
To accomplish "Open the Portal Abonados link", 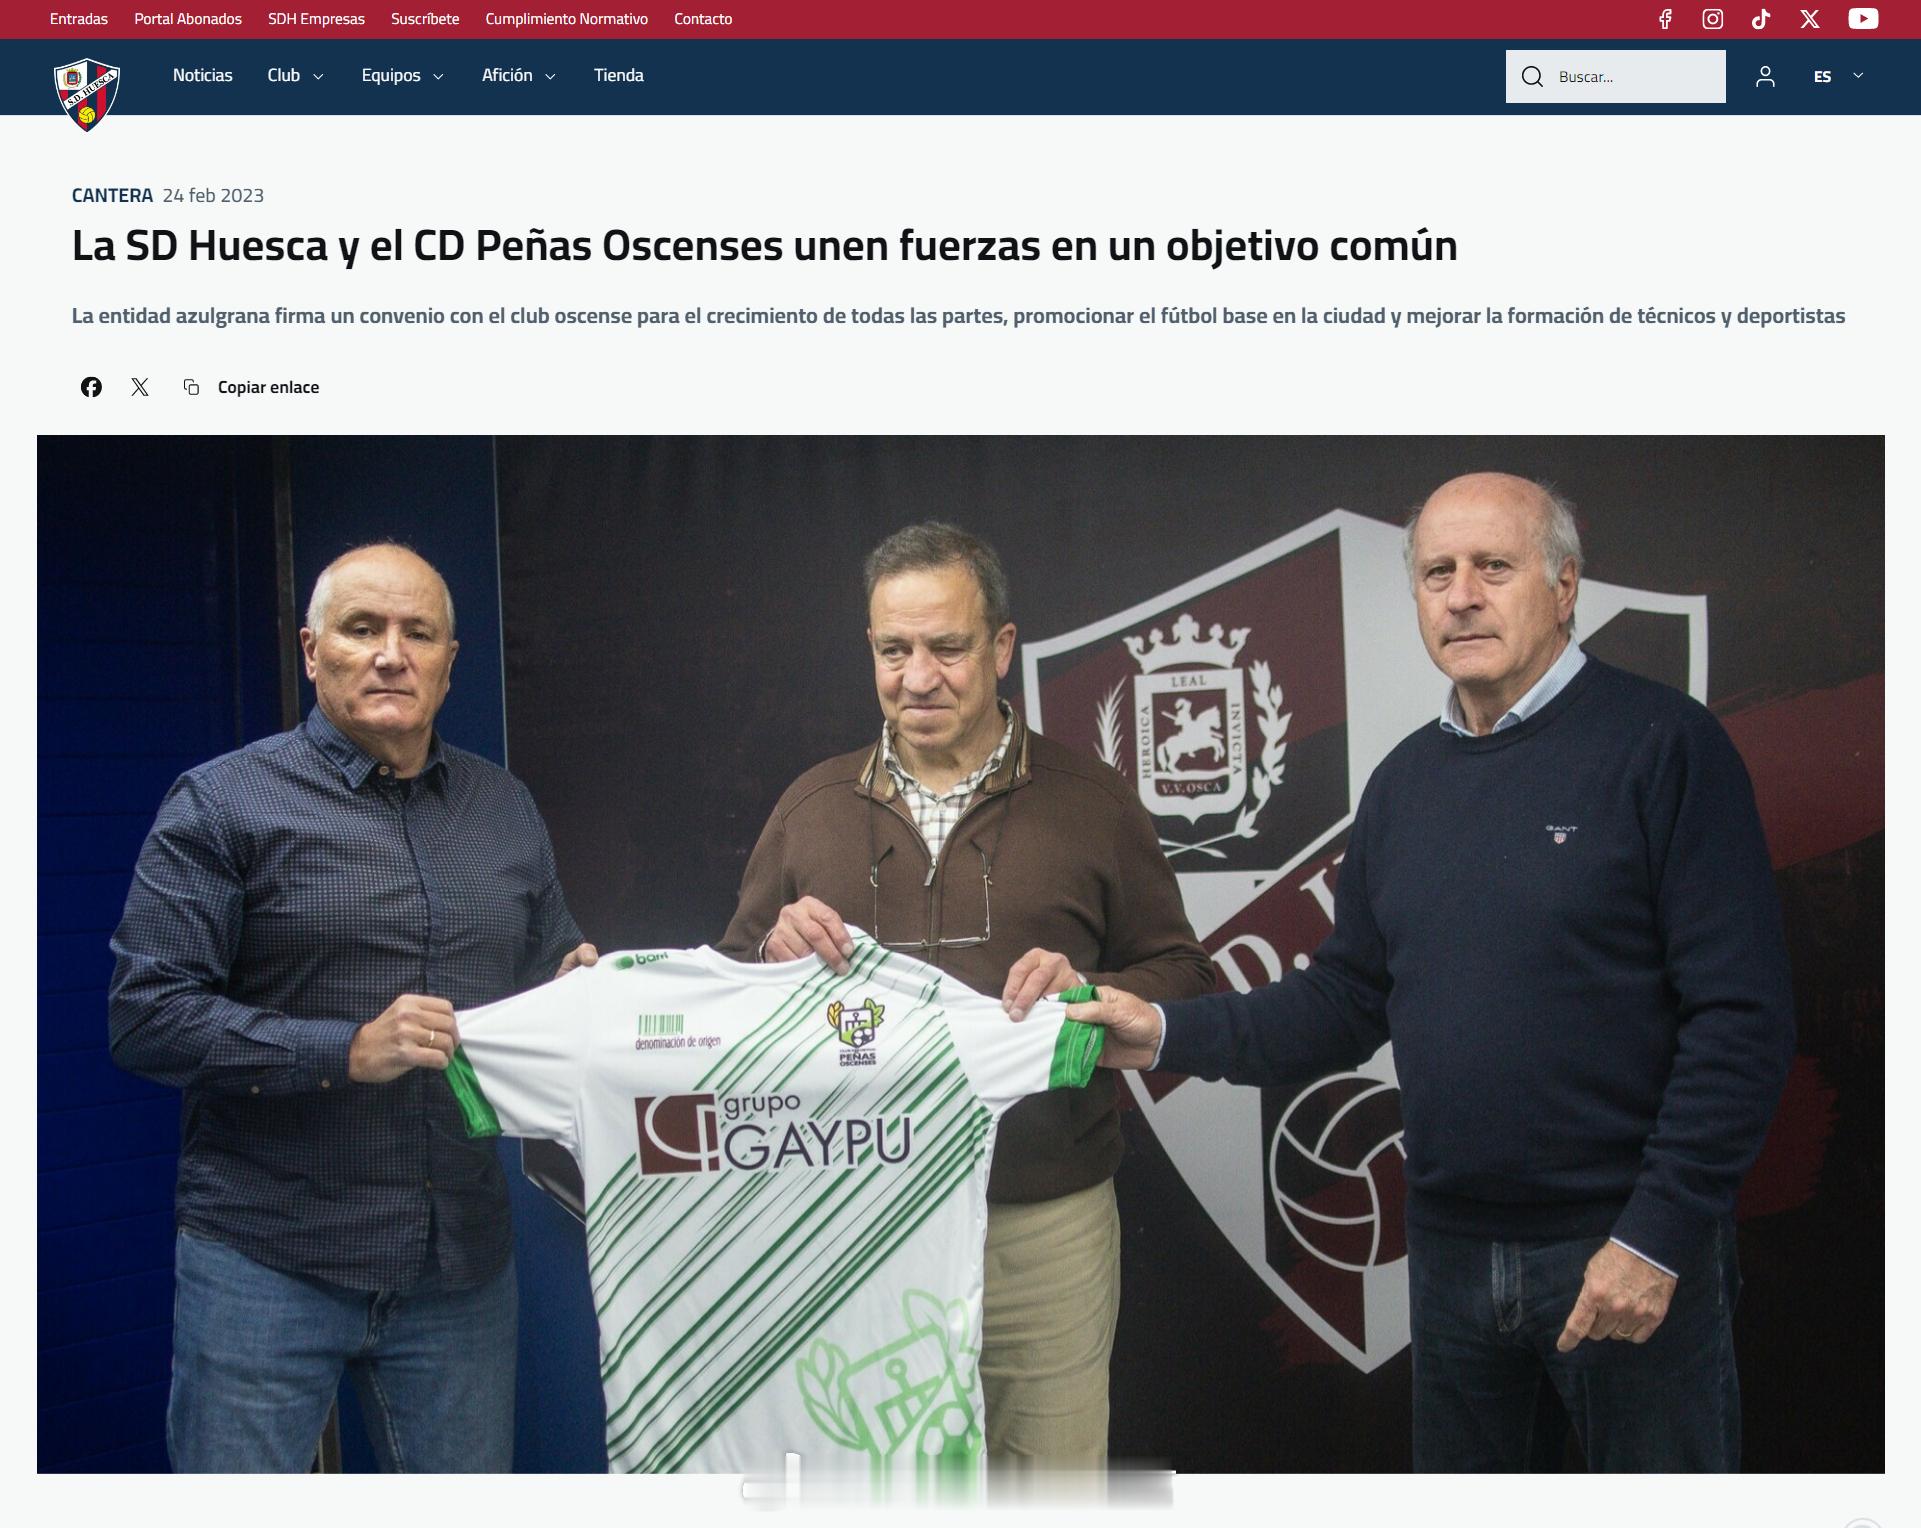I will (x=188, y=19).
